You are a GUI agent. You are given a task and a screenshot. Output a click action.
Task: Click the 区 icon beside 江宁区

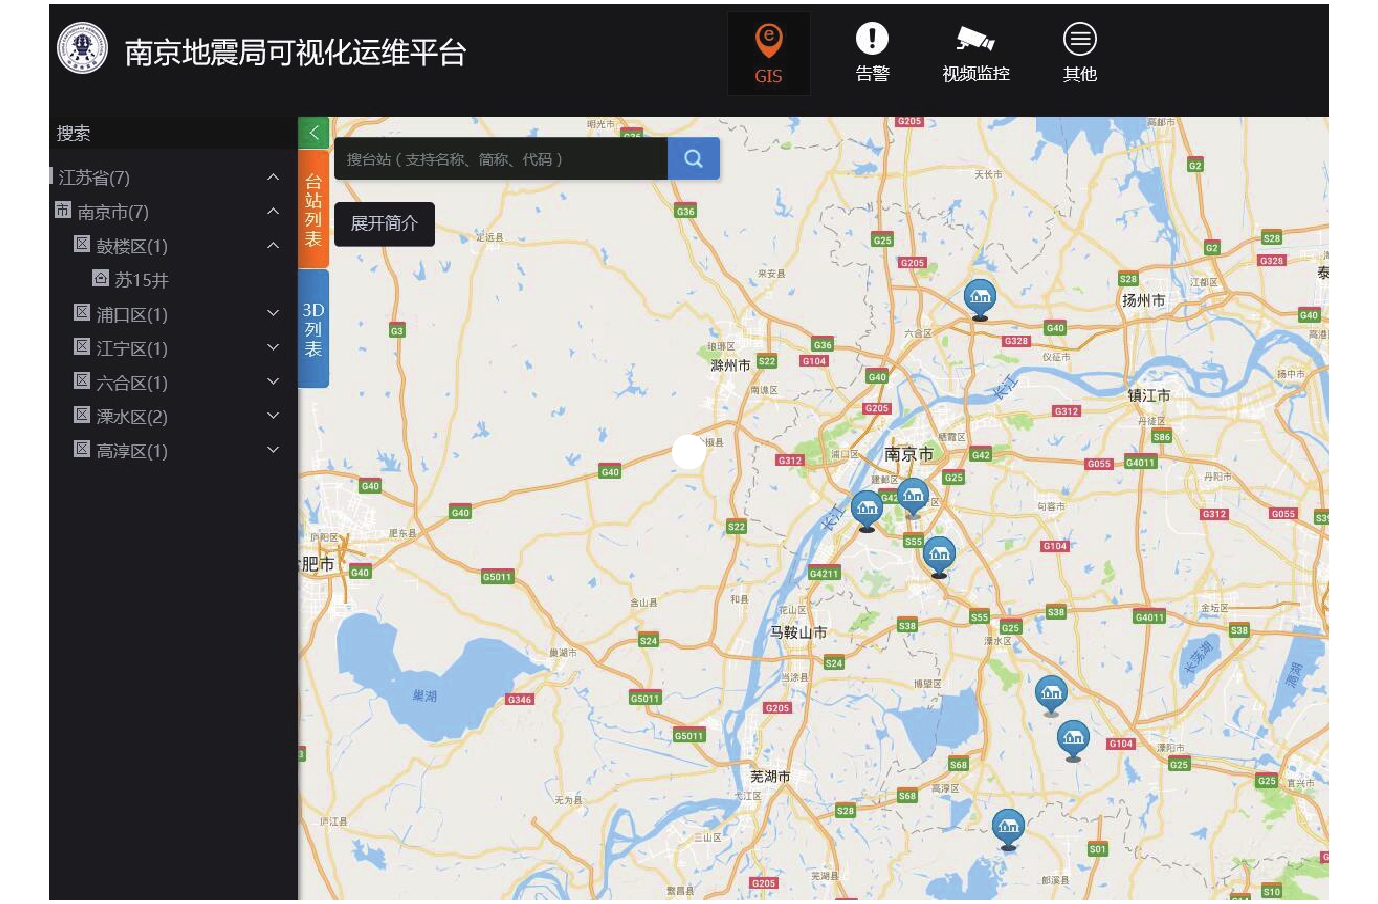[x=82, y=347]
